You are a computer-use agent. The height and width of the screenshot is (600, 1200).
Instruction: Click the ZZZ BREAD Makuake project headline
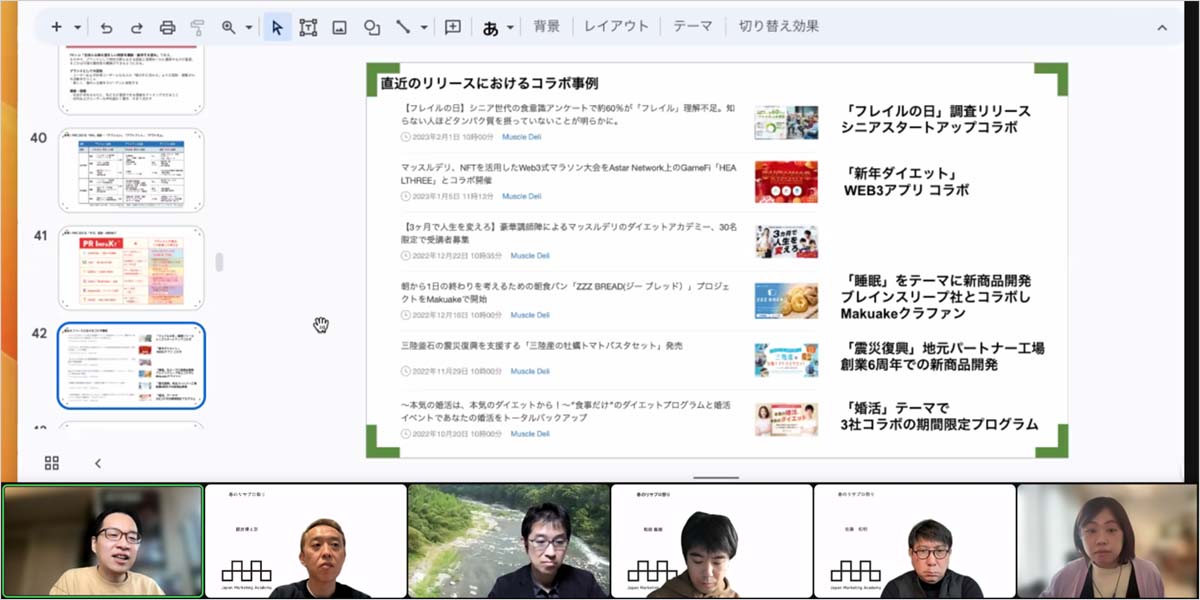[x=567, y=294]
